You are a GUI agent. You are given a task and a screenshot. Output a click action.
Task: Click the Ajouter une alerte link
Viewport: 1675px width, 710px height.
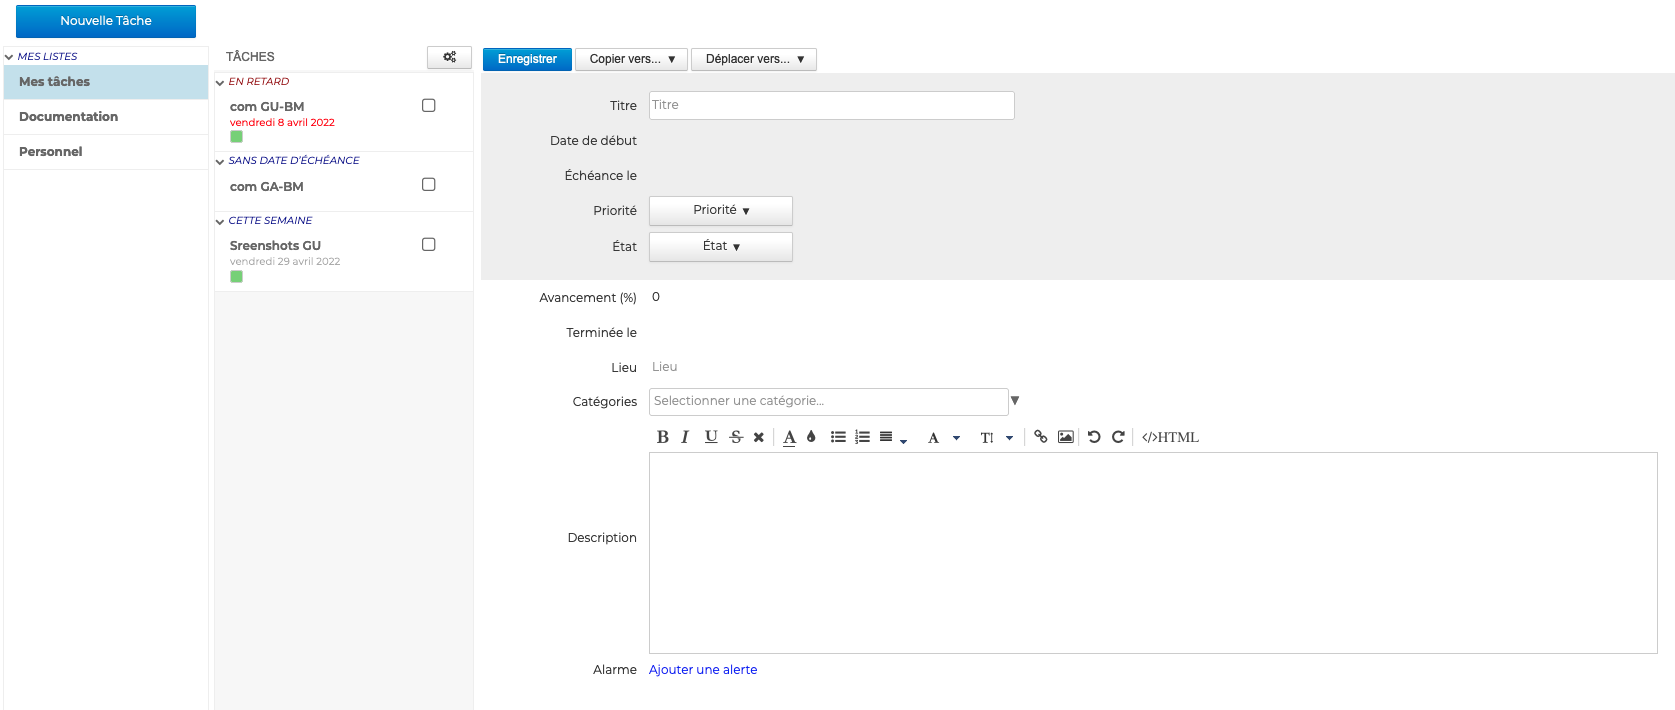[x=703, y=670]
